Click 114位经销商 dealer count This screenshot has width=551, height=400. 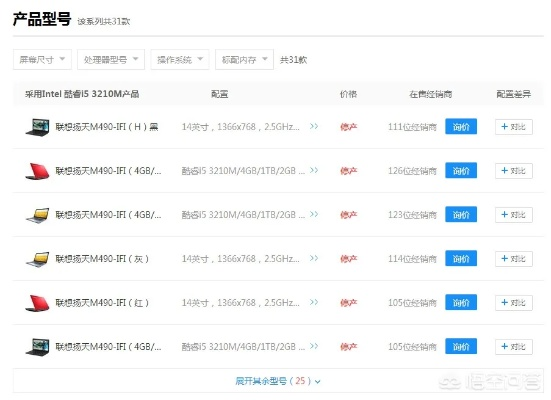pos(413,259)
